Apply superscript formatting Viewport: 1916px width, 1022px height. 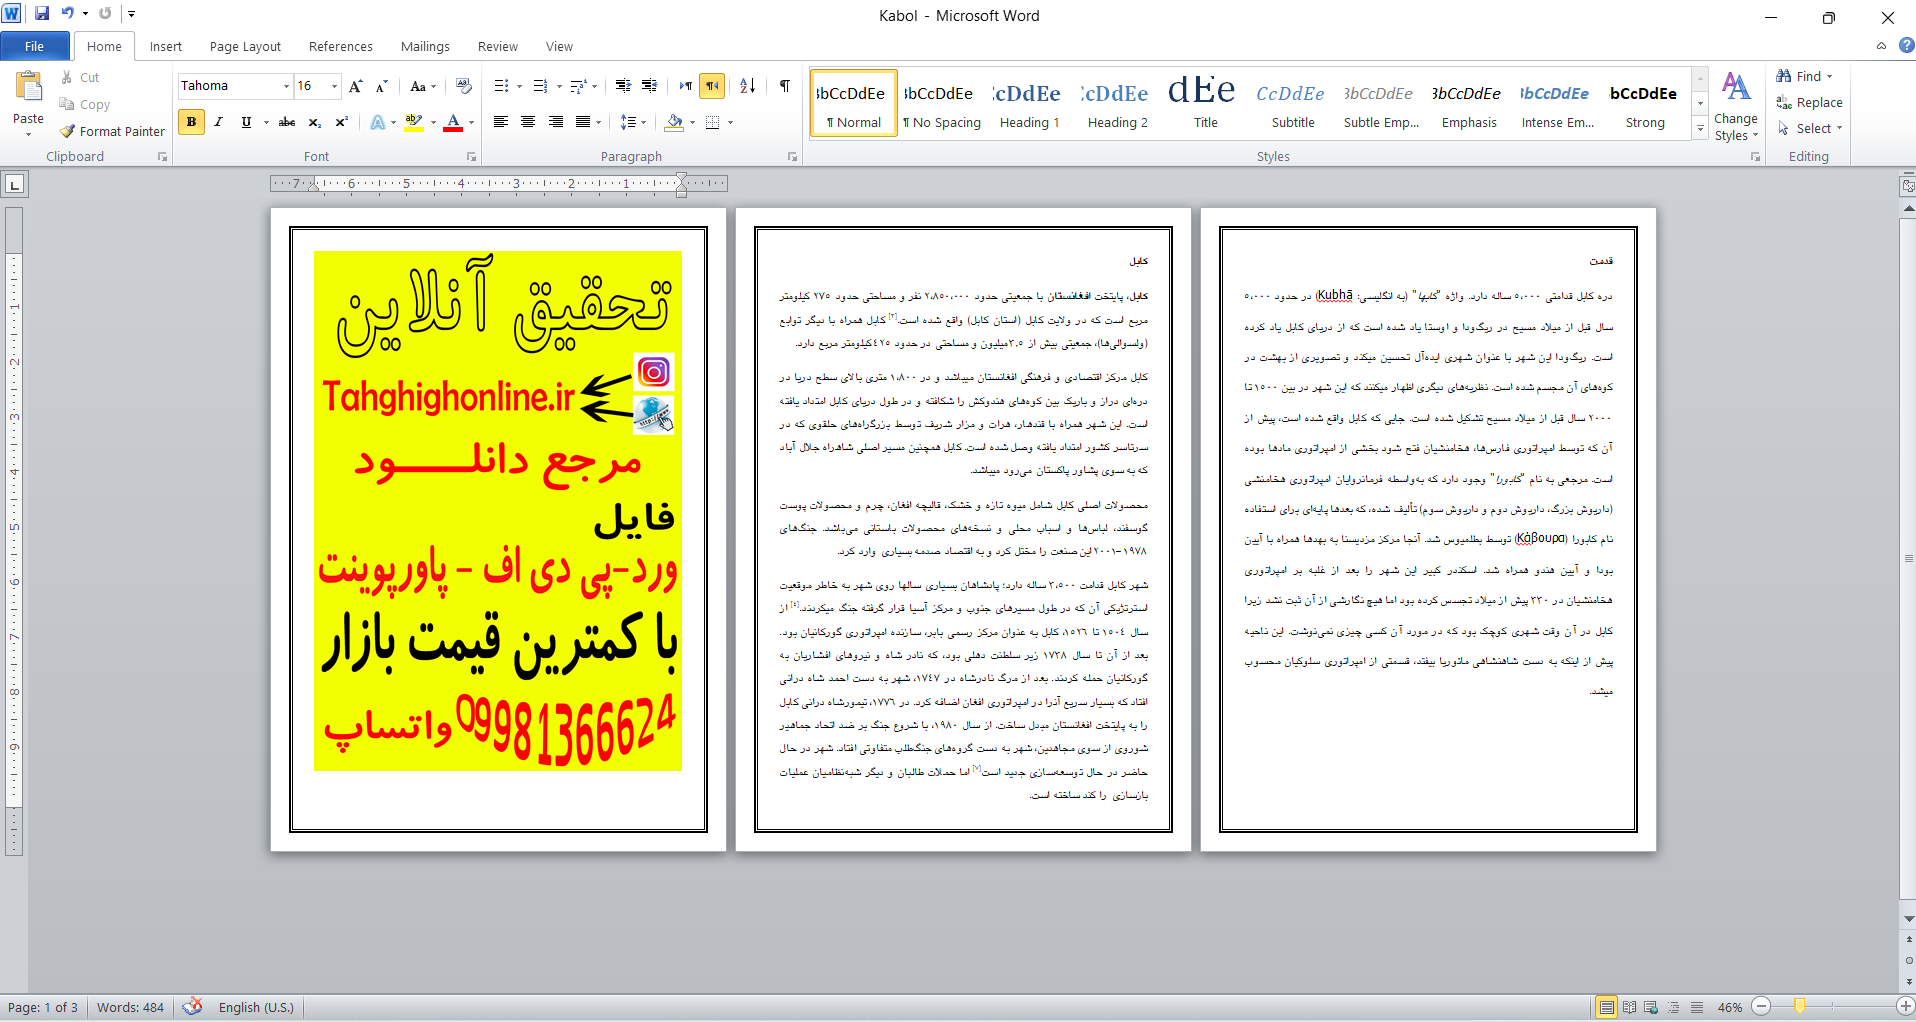pos(341,122)
